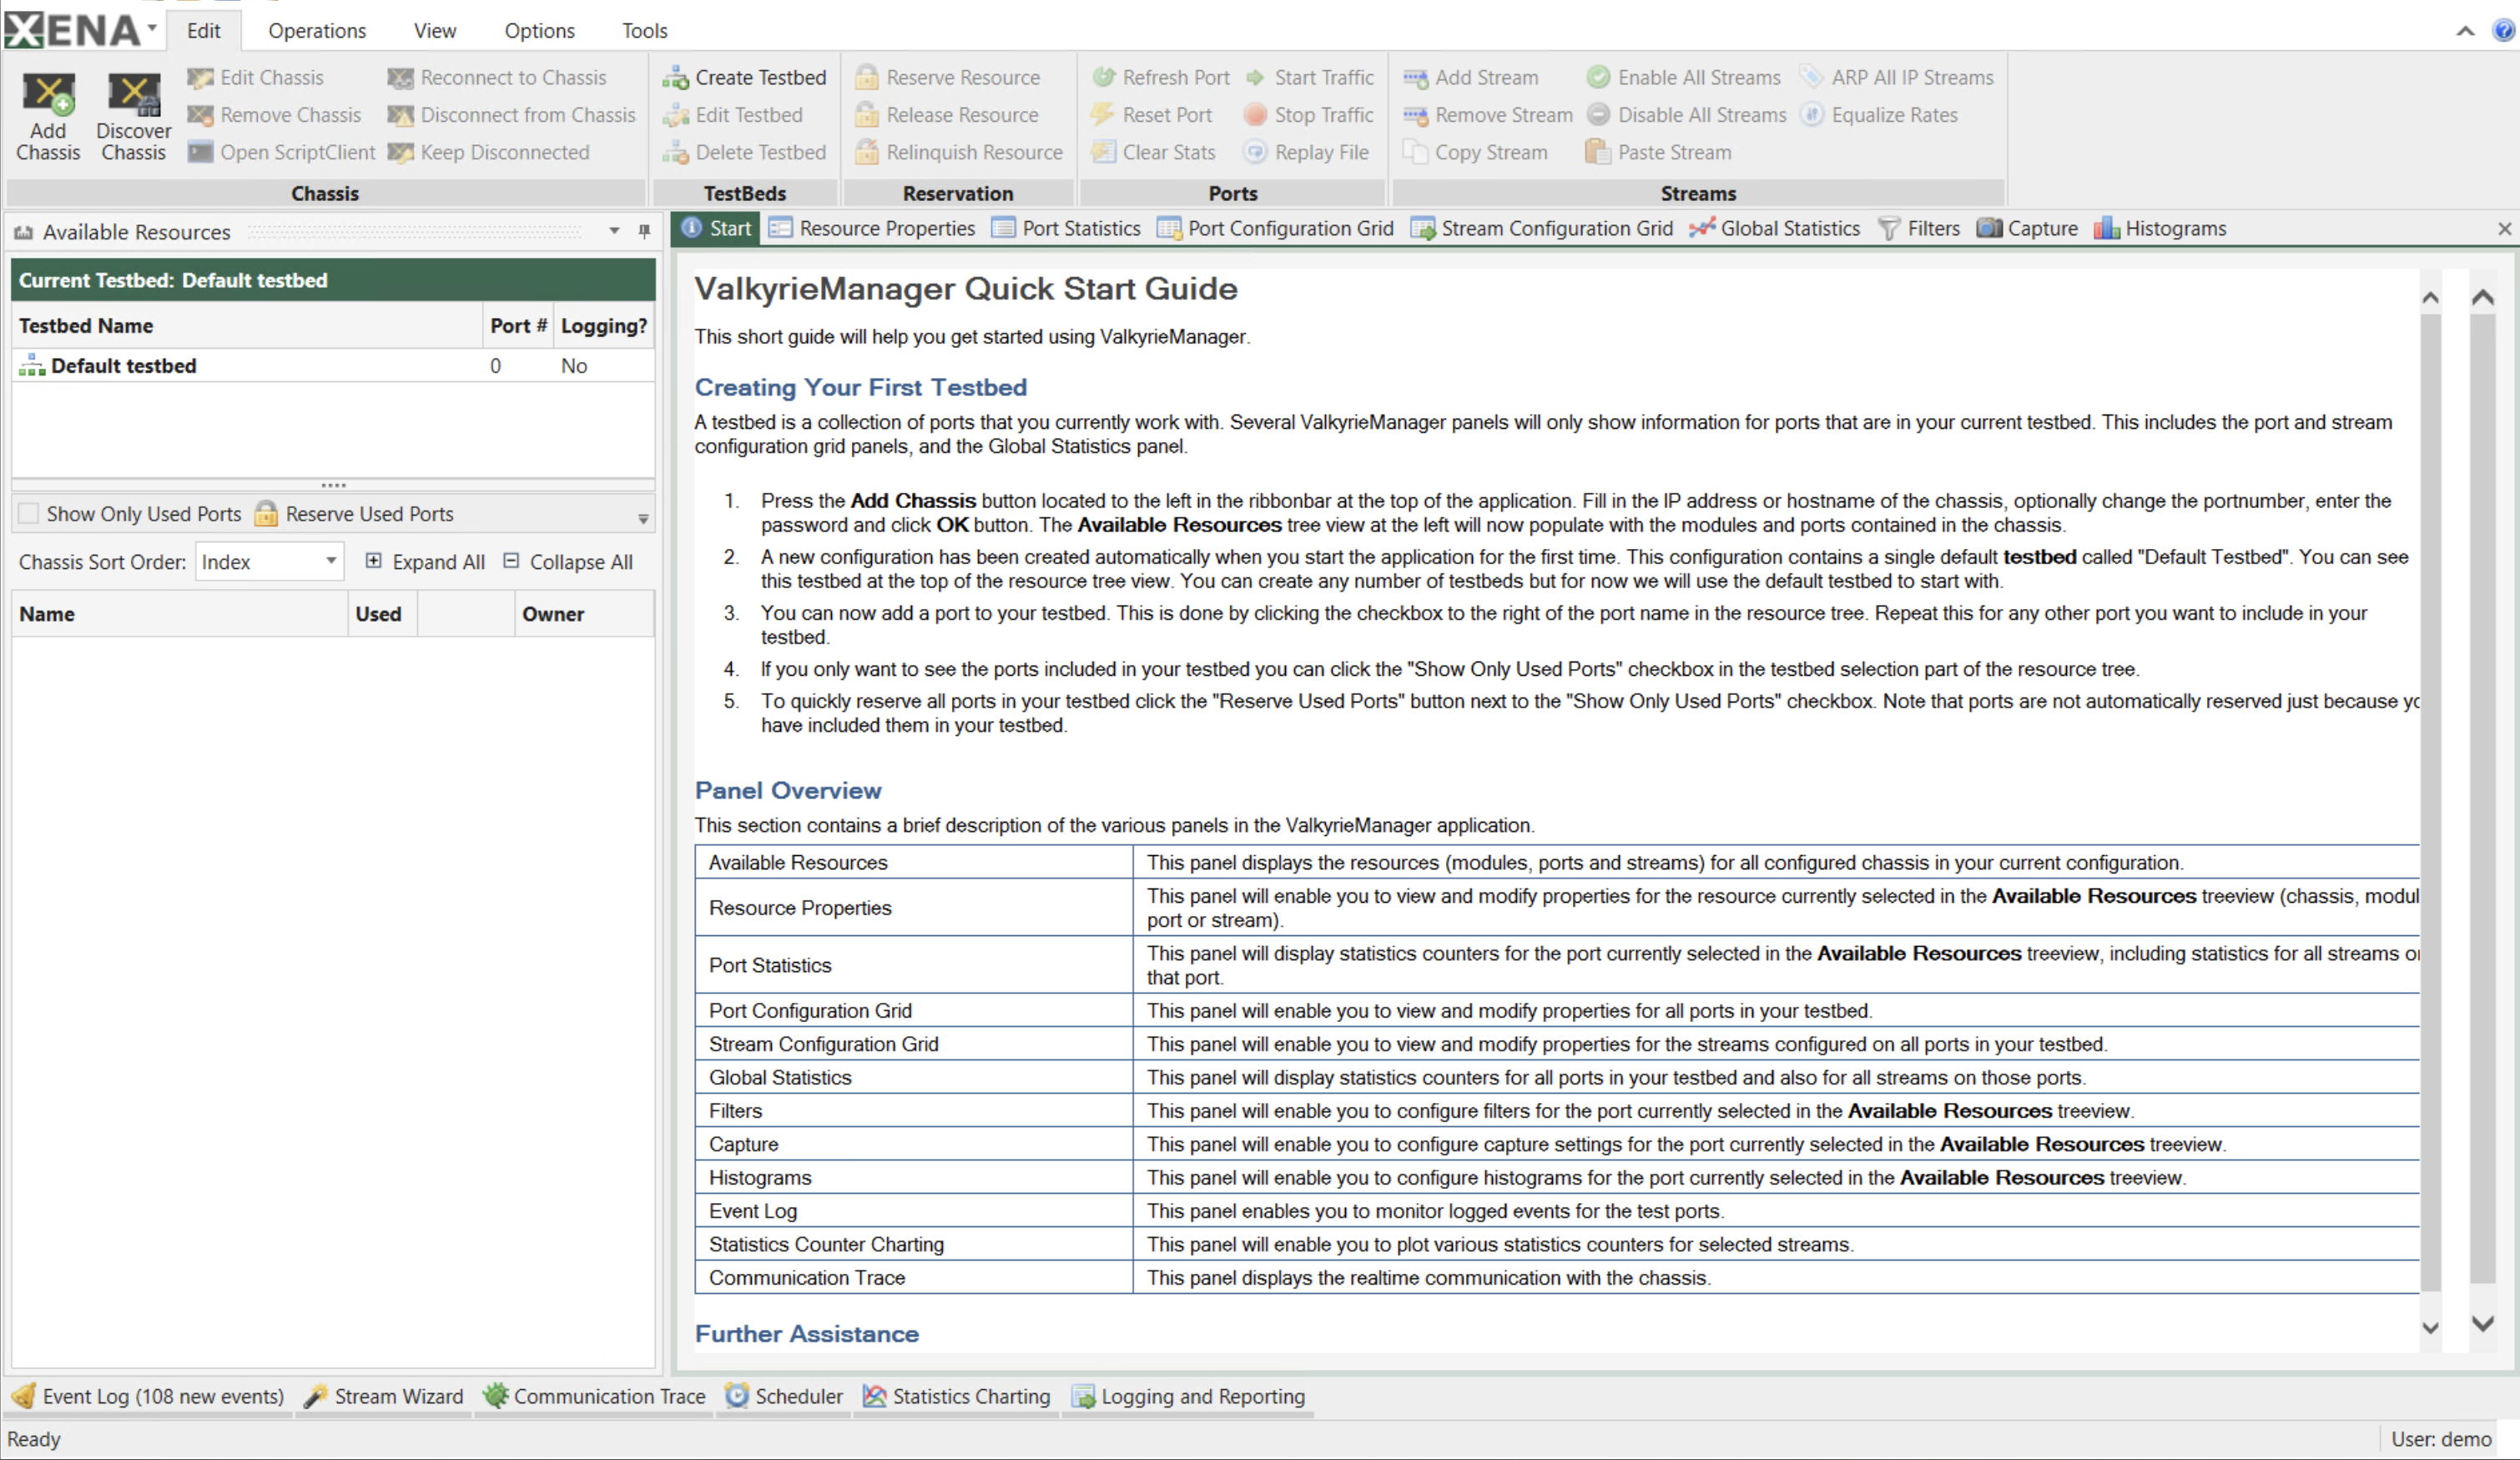
Task: Click the Discover Chassis button
Action: pos(133,117)
